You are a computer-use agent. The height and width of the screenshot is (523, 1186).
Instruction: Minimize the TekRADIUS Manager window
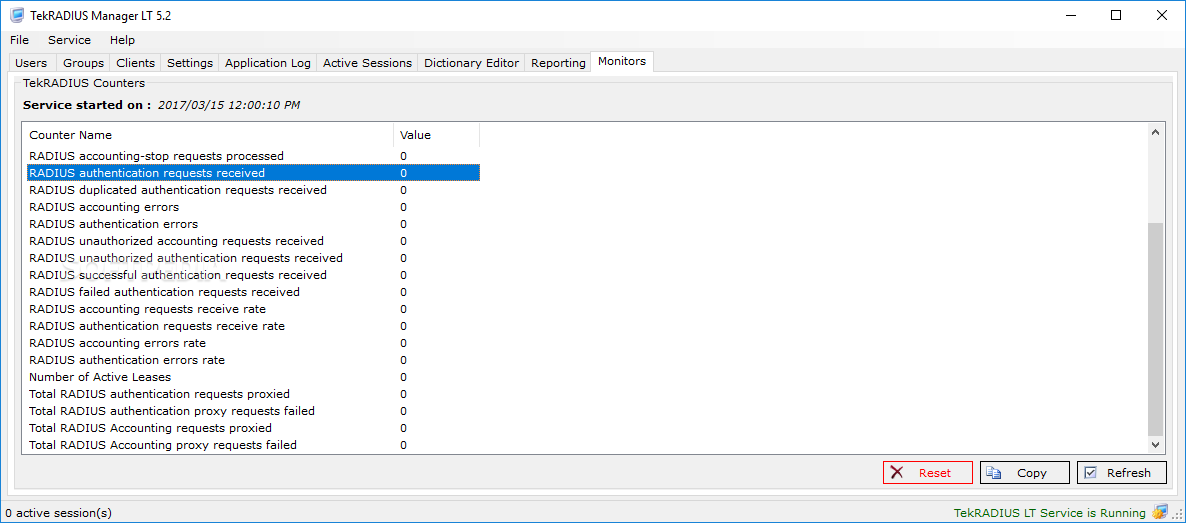click(x=1072, y=15)
